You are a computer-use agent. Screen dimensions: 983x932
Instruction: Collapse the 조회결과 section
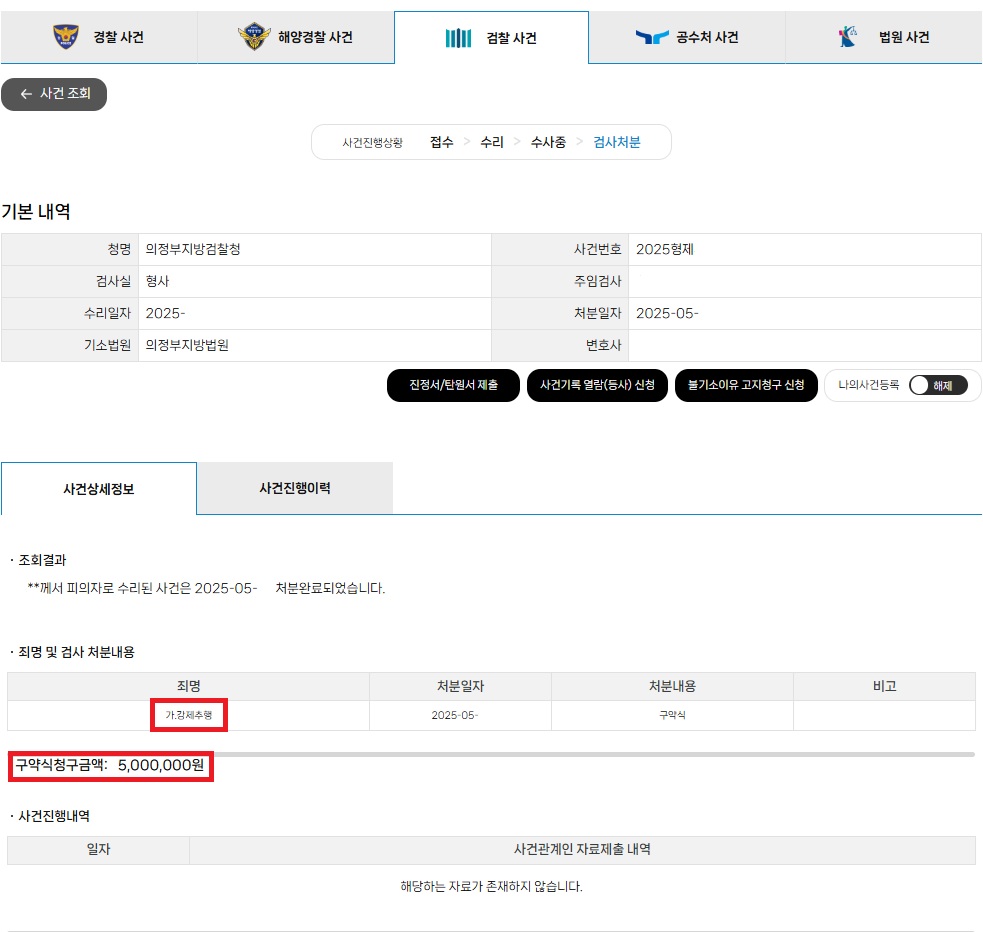43,561
